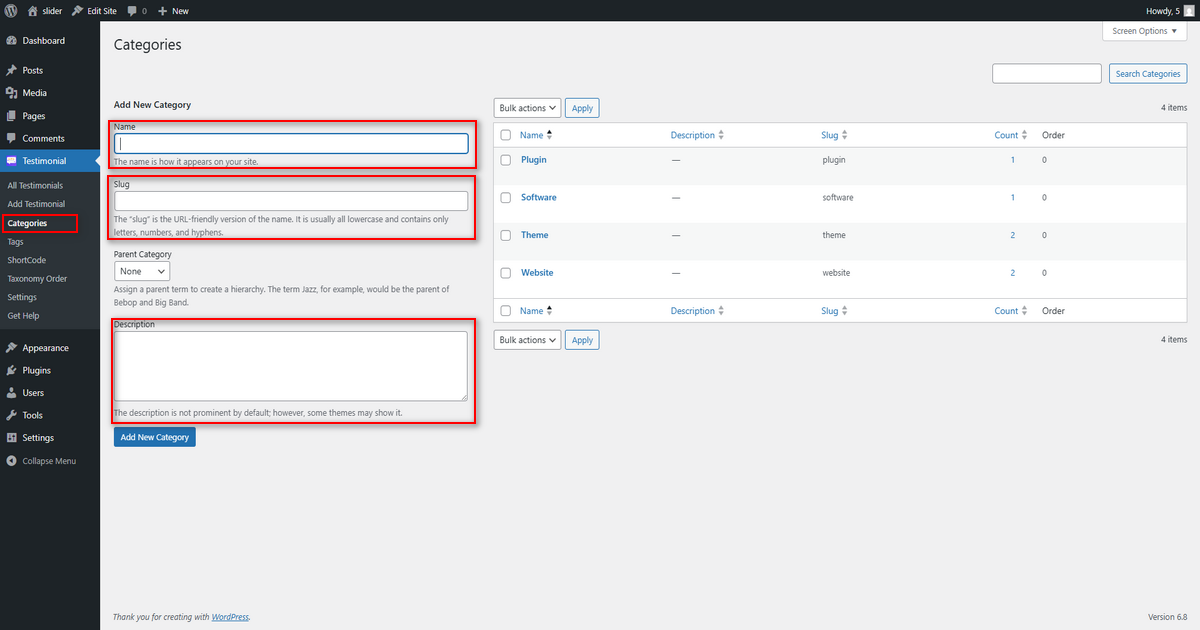Open the Taxonomy Order submenu item

37,279
